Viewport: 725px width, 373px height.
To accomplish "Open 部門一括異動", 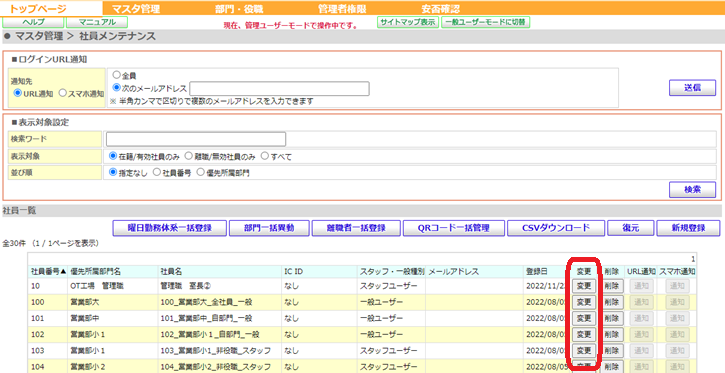I will coord(269,228).
